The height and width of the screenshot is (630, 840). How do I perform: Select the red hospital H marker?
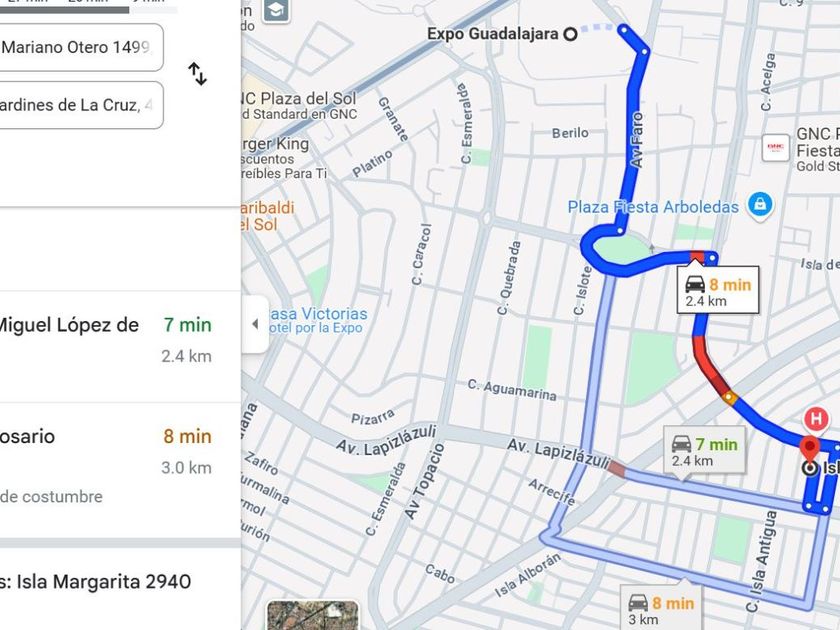point(816,418)
